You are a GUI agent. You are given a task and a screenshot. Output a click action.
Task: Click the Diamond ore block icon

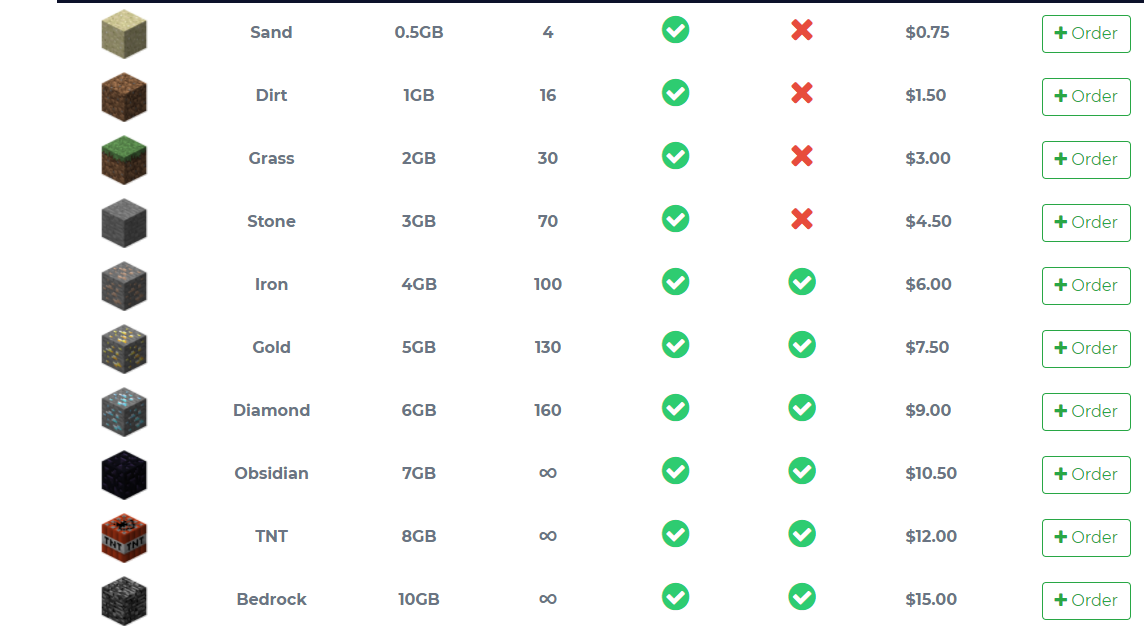(124, 412)
